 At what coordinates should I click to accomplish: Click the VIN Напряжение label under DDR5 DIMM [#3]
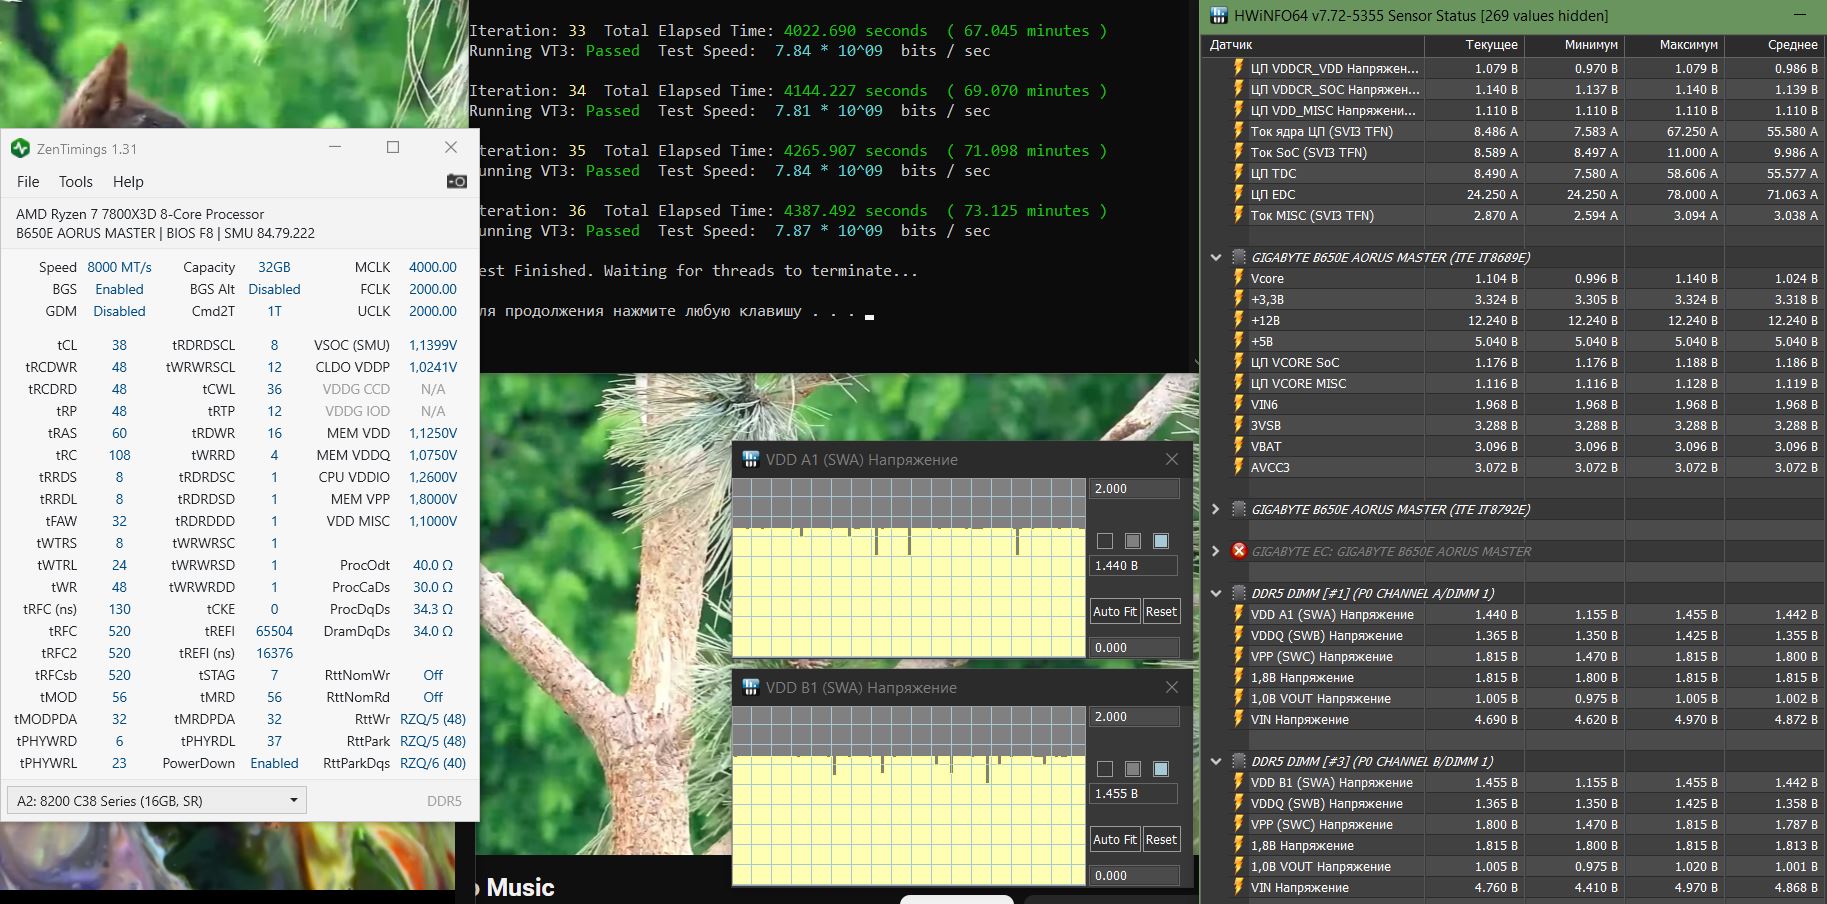click(x=1299, y=887)
